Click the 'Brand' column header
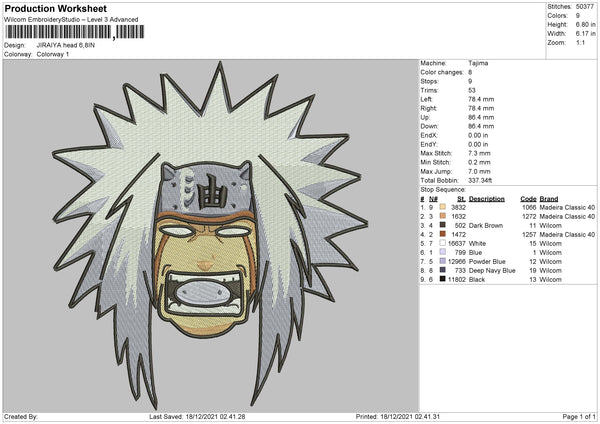This screenshot has width=600, height=424. [549, 199]
